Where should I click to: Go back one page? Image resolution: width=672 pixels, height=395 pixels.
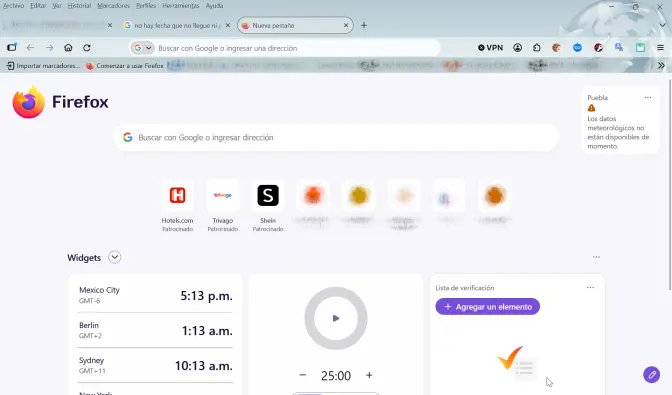tap(30, 48)
